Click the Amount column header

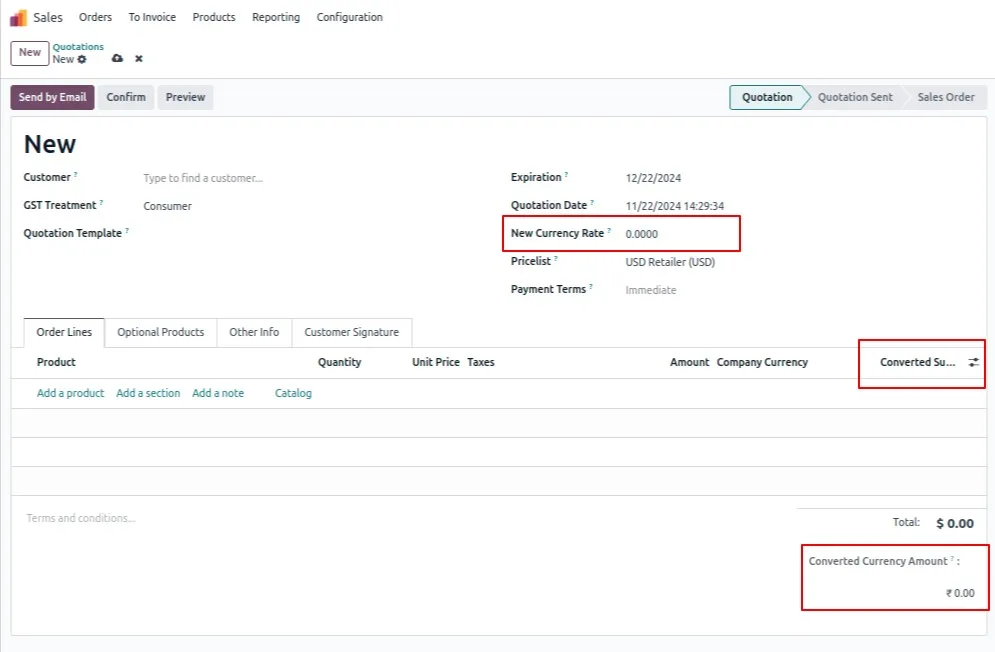[x=689, y=362]
